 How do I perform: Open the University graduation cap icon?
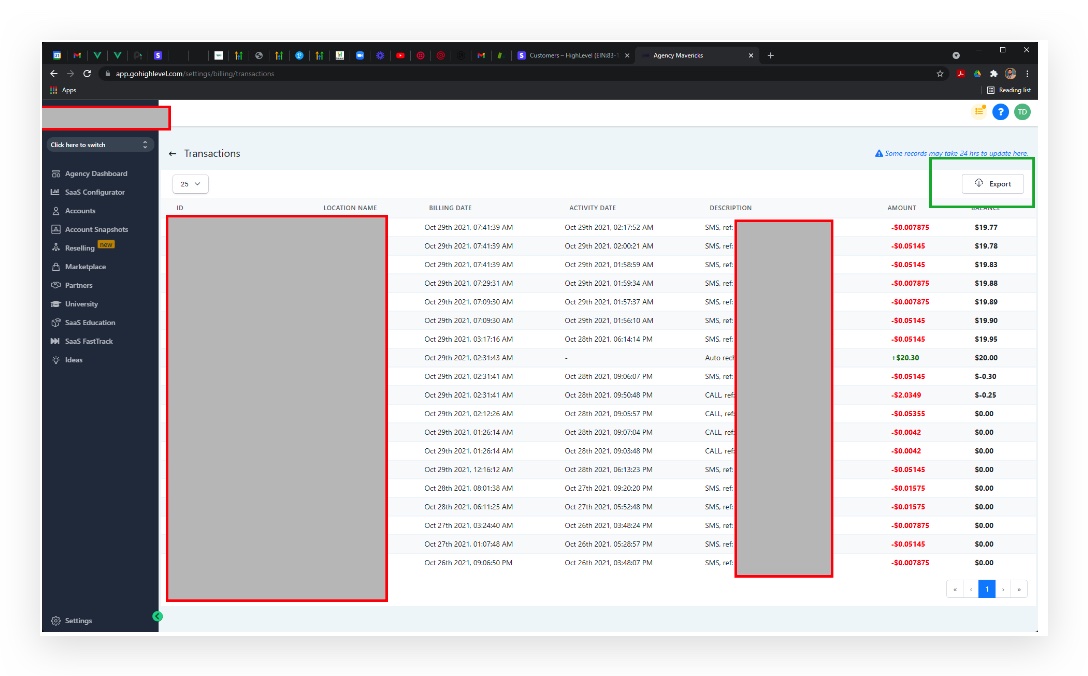pos(56,304)
